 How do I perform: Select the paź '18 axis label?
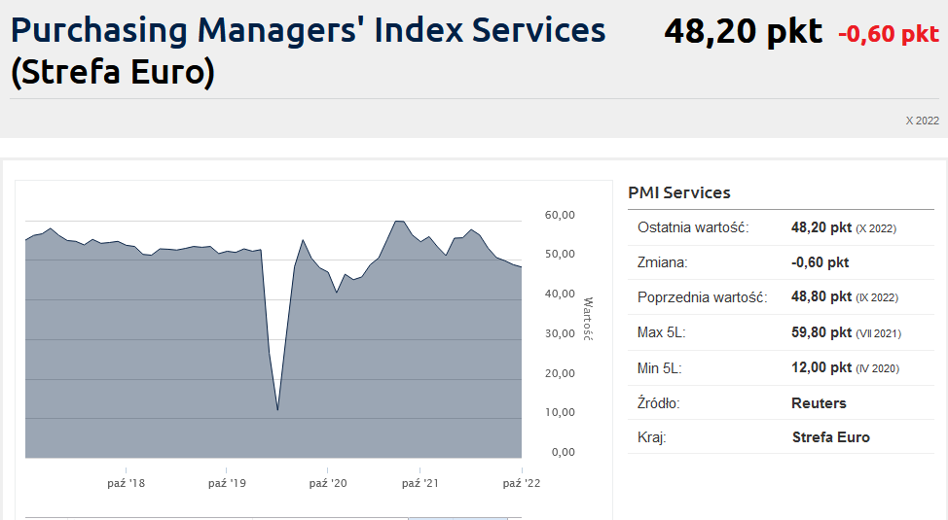[x=126, y=483]
